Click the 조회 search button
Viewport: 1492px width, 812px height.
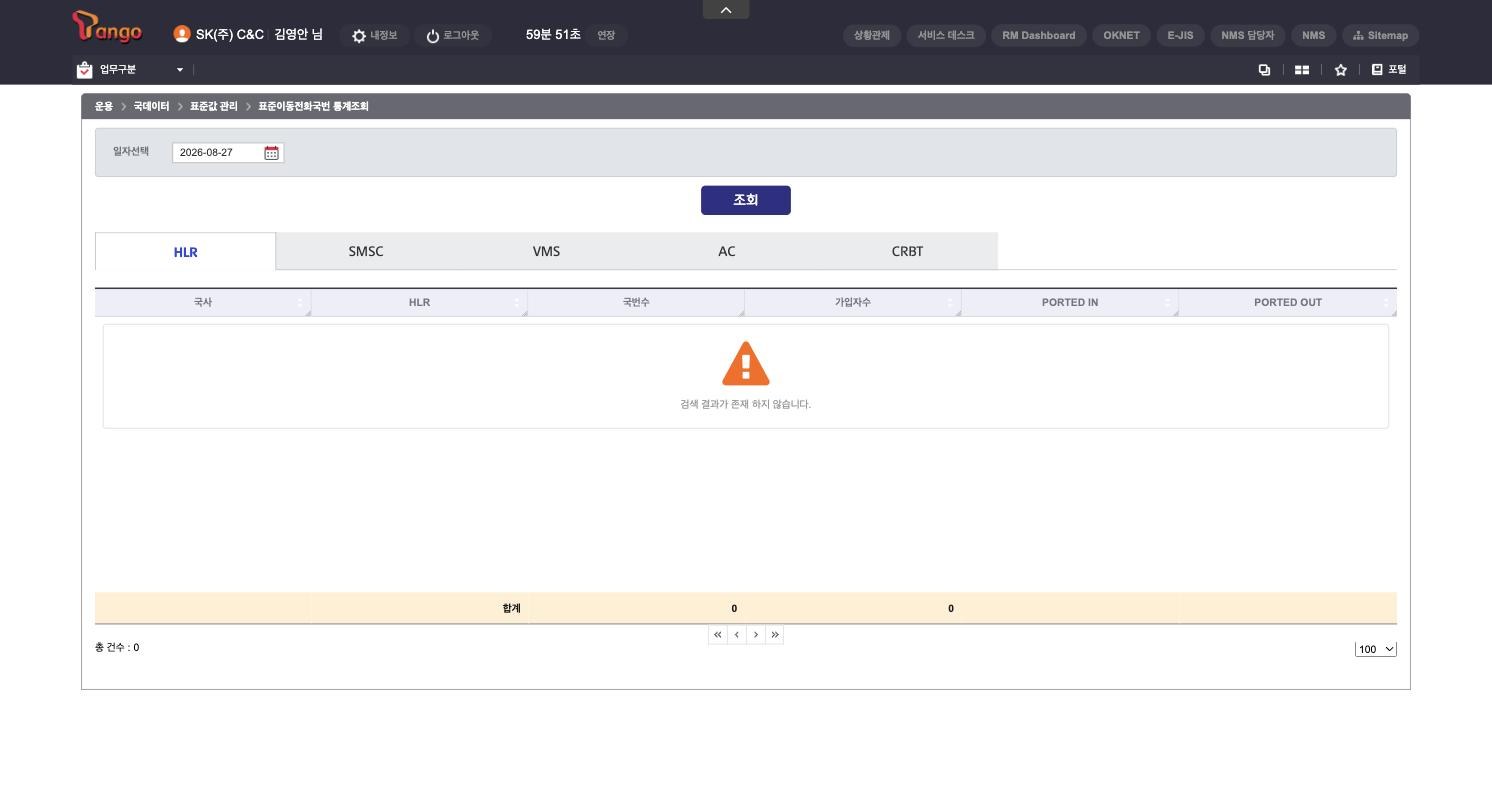[x=746, y=200]
